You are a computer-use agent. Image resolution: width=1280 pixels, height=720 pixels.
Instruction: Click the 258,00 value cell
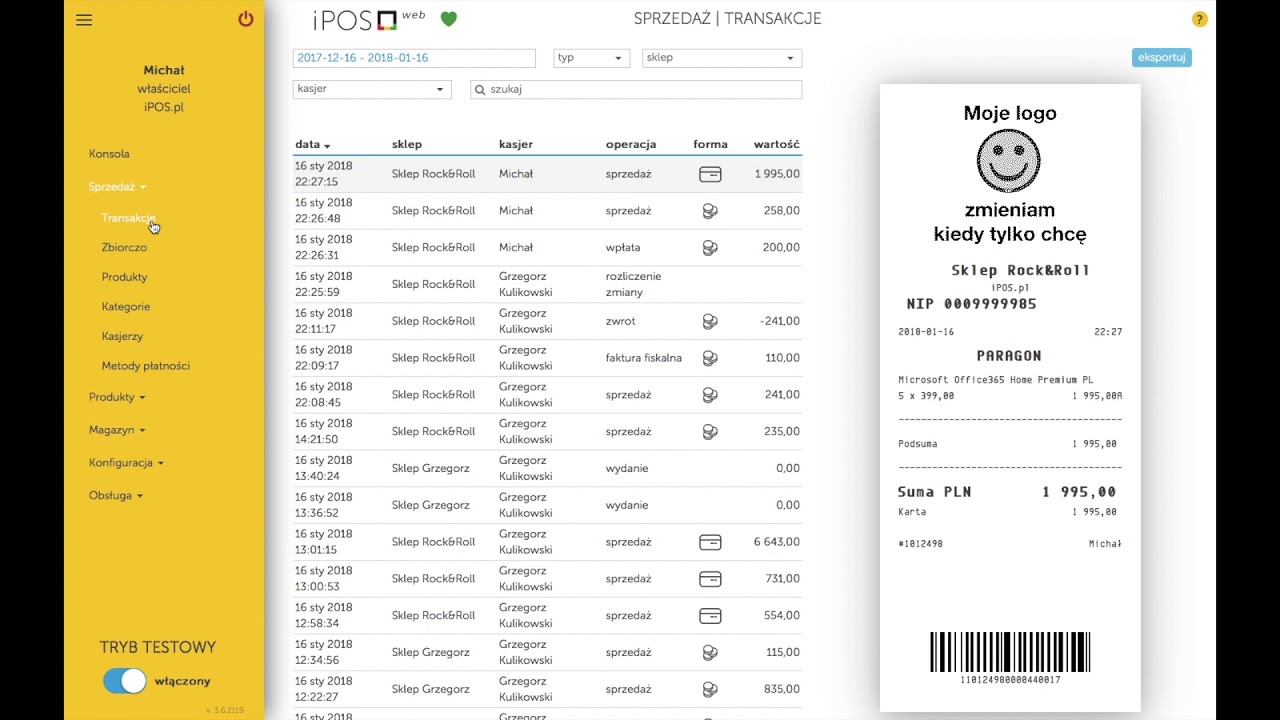tap(782, 211)
